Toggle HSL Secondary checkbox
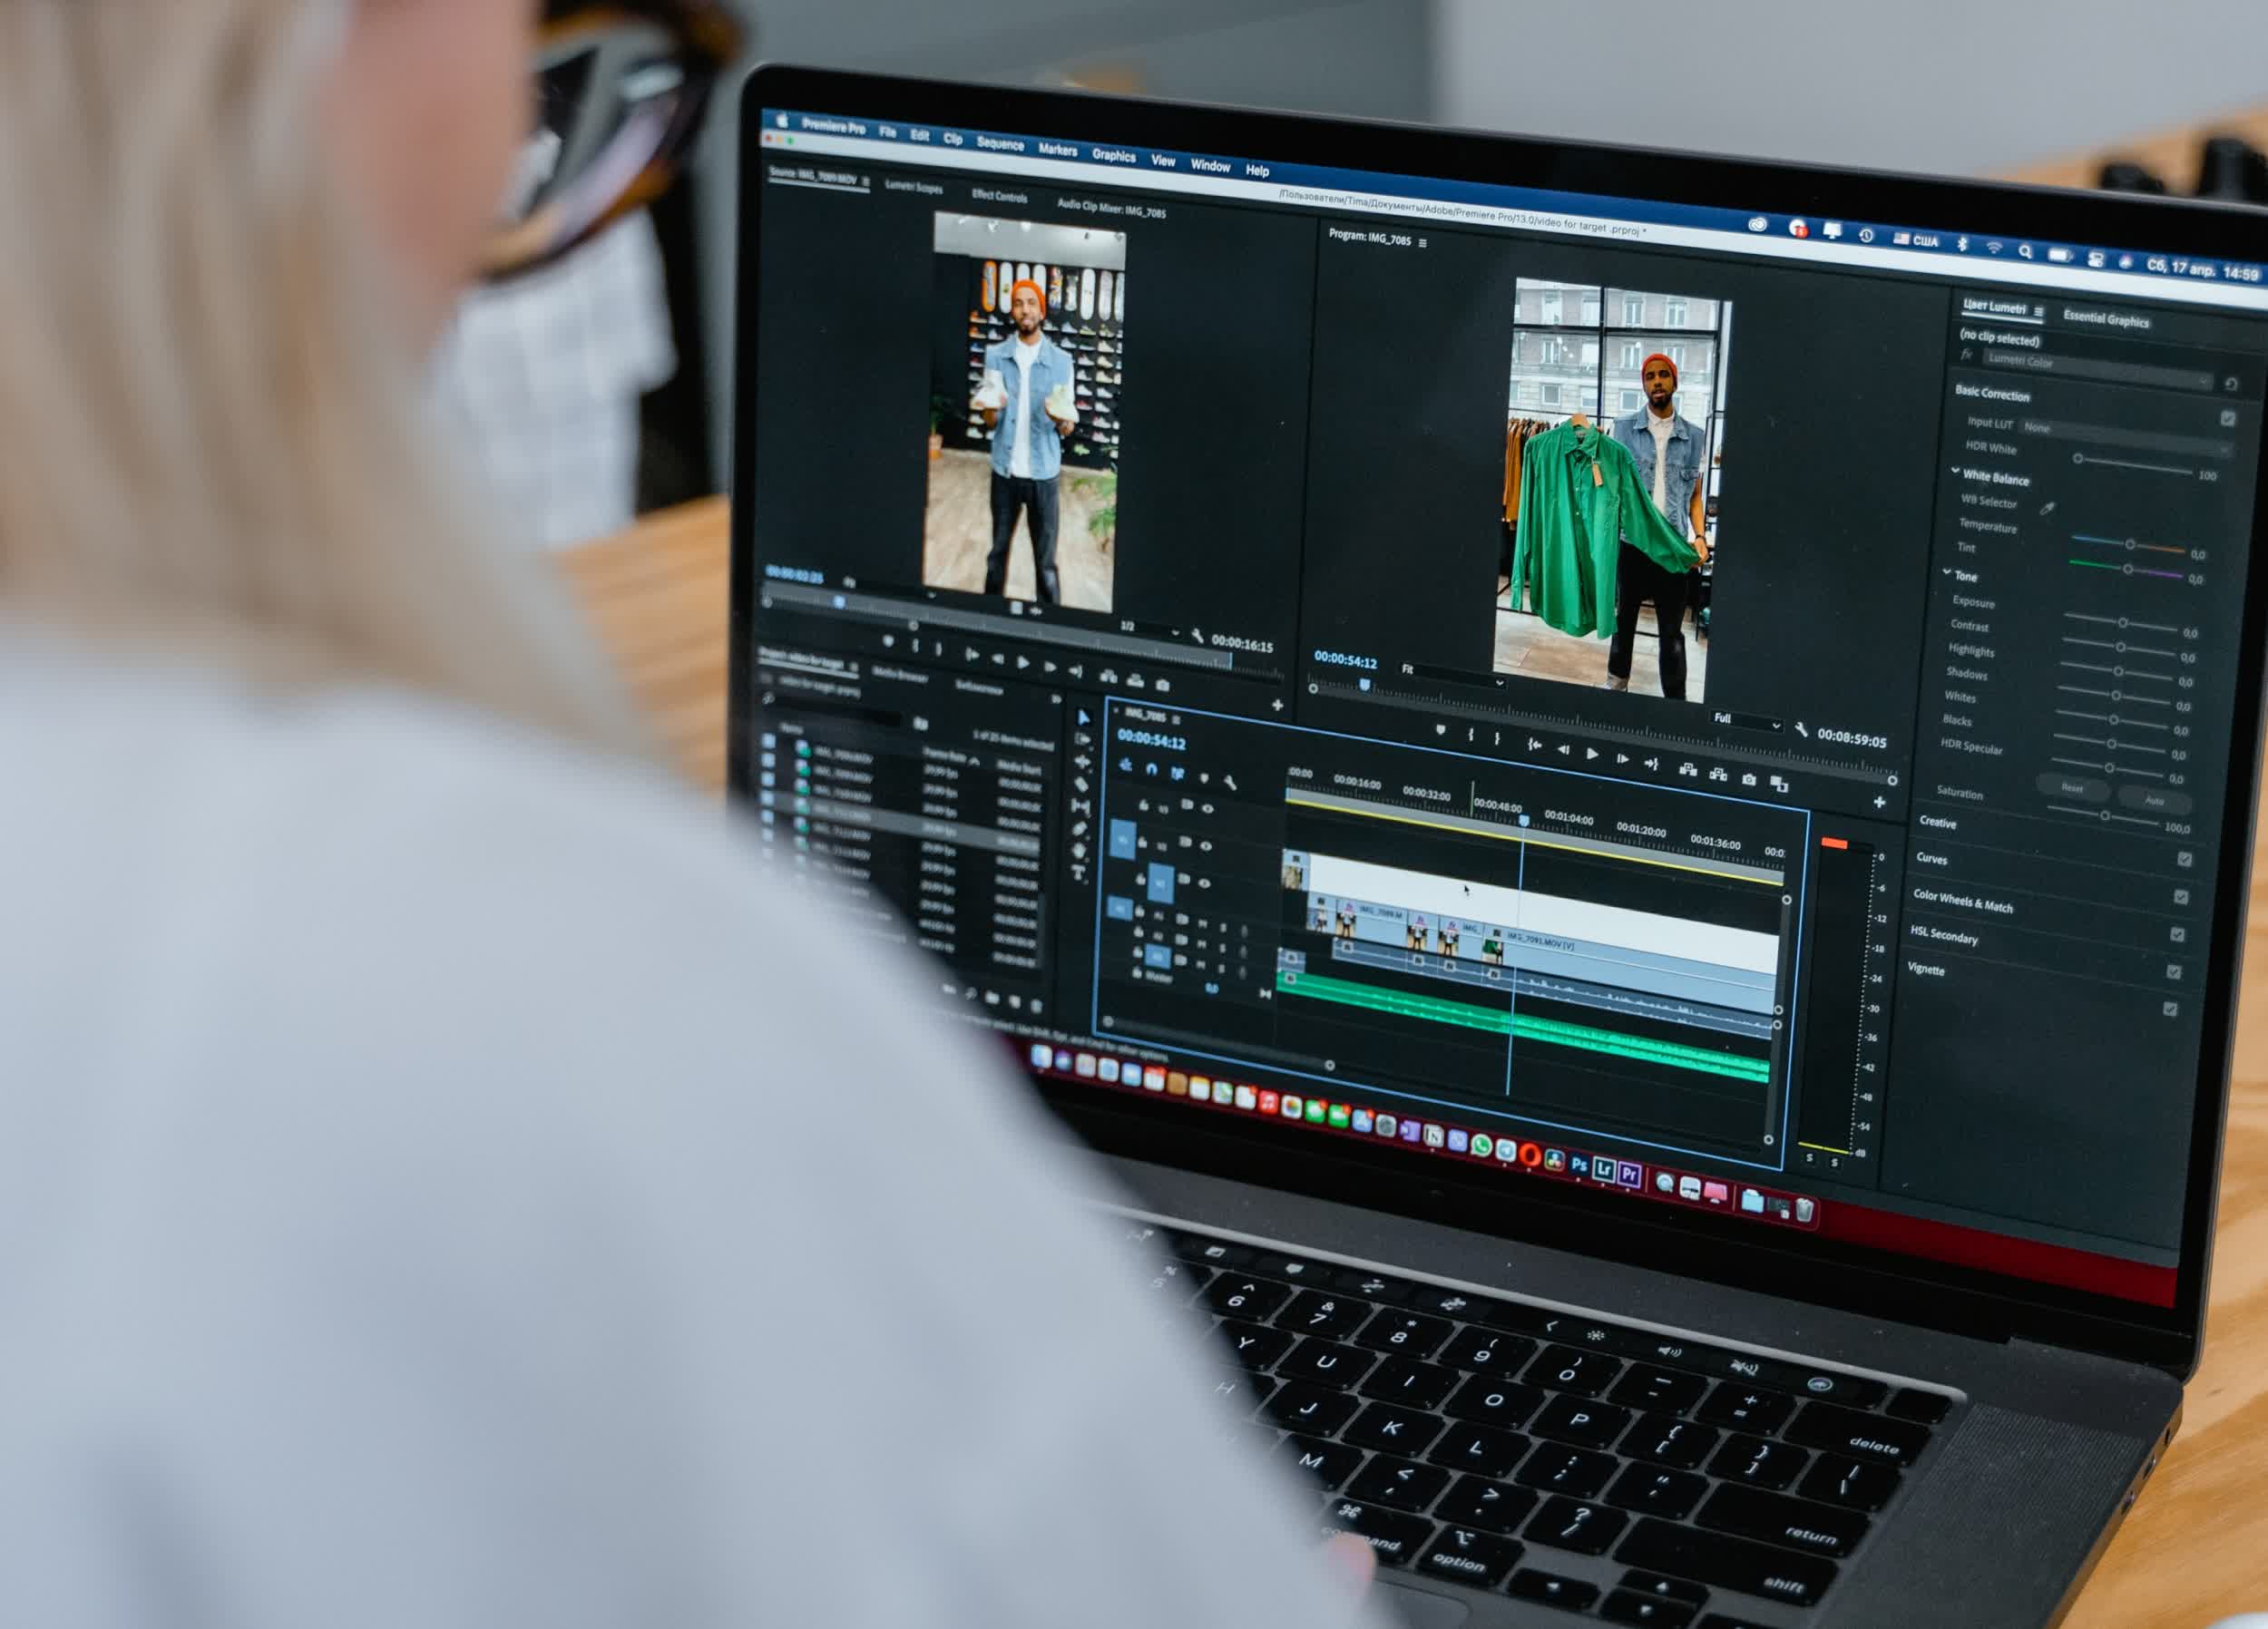The width and height of the screenshot is (2268, 1629). point(2173,971)
